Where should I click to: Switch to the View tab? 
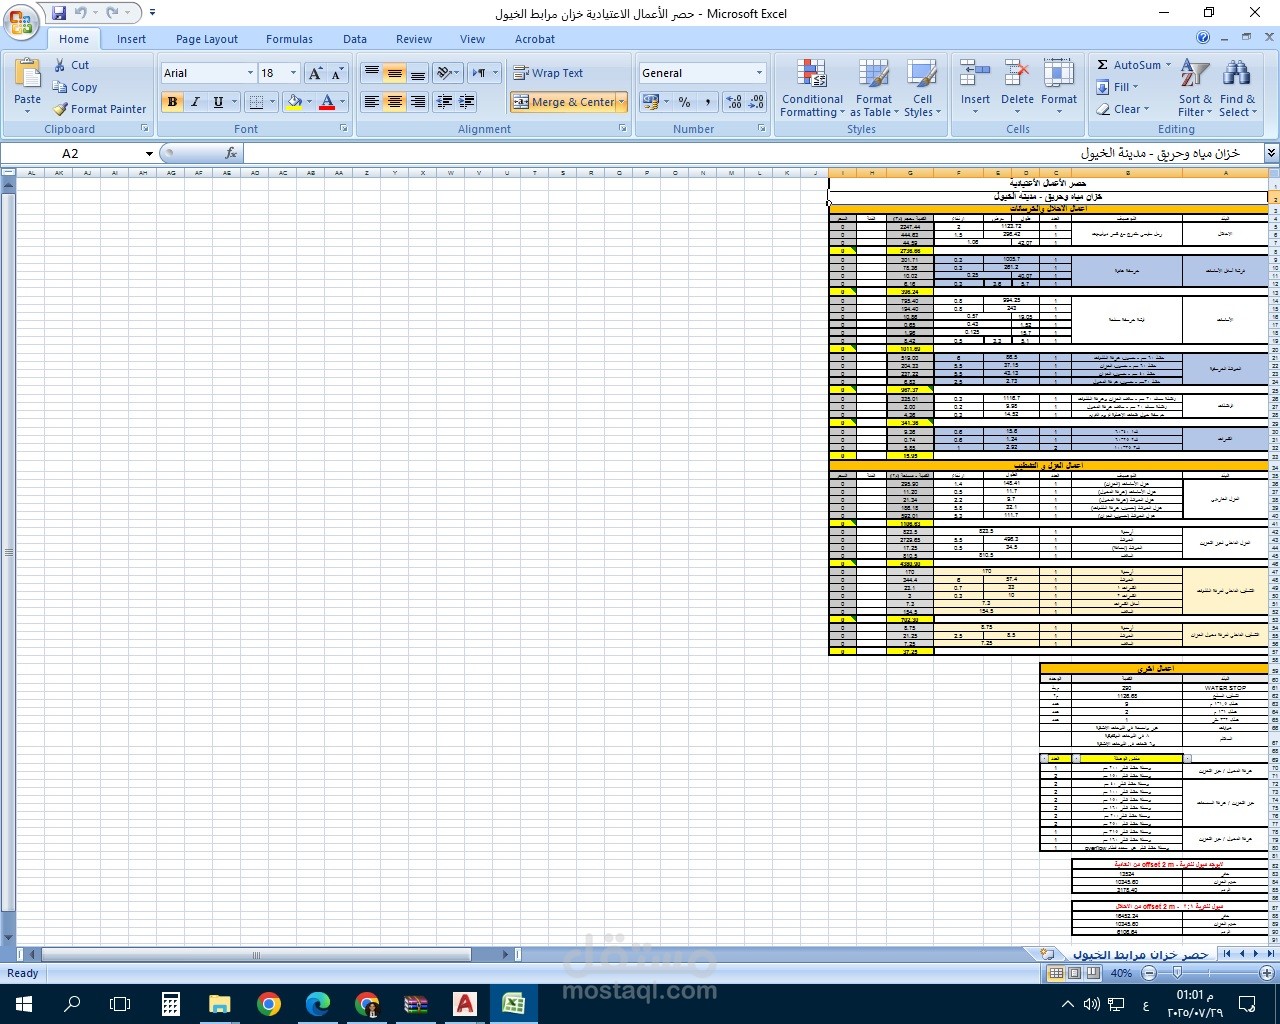point(472,39)
